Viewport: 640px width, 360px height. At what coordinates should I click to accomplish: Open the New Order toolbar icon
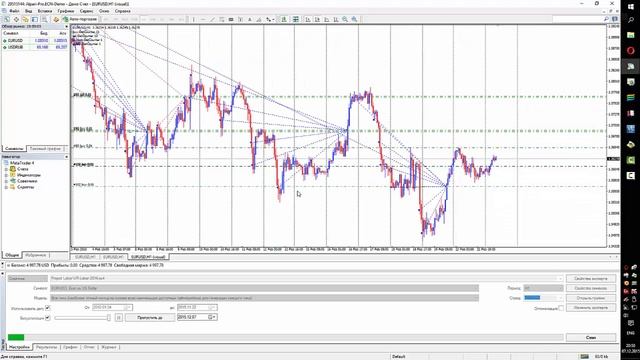click(x=56, y=19)
